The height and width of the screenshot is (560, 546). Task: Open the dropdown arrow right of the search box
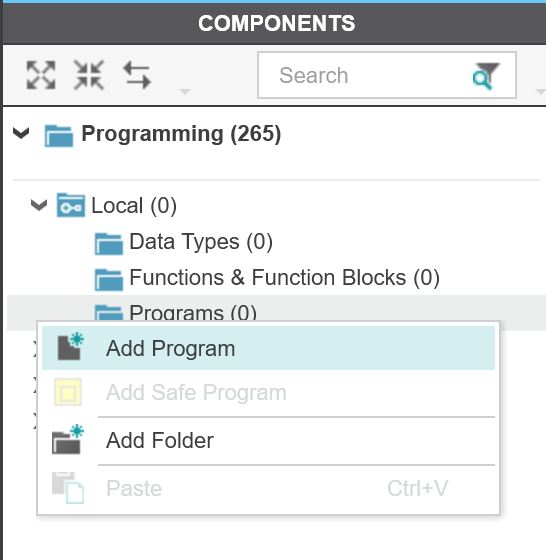click(x=541, y=92)
